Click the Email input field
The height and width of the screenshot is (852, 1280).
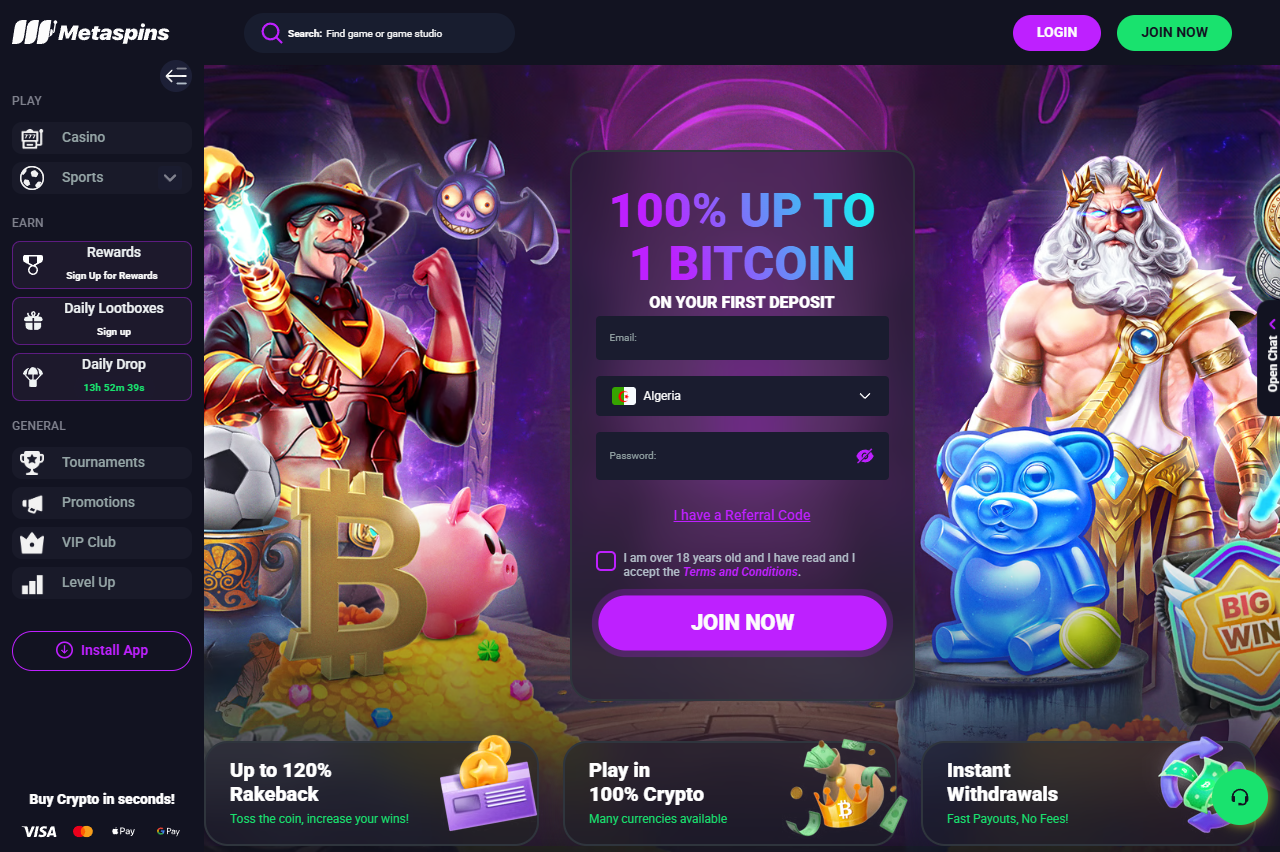(742, 338)
